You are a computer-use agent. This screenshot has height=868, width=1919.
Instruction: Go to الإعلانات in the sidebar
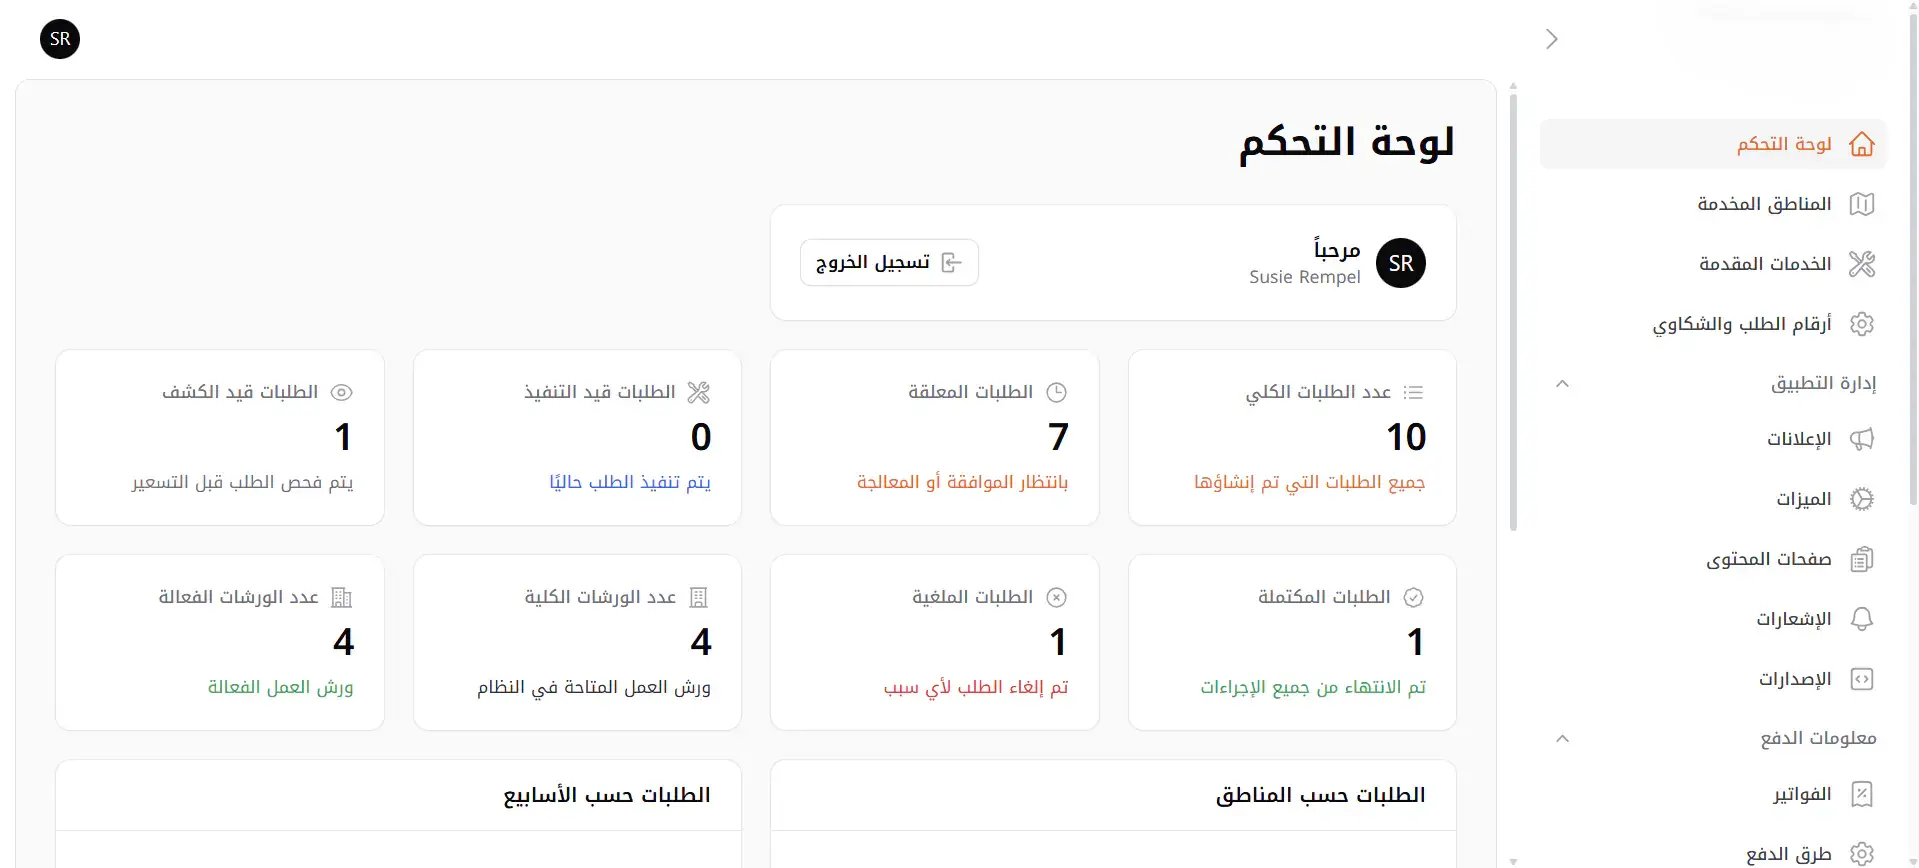(x=1713, y=439)
